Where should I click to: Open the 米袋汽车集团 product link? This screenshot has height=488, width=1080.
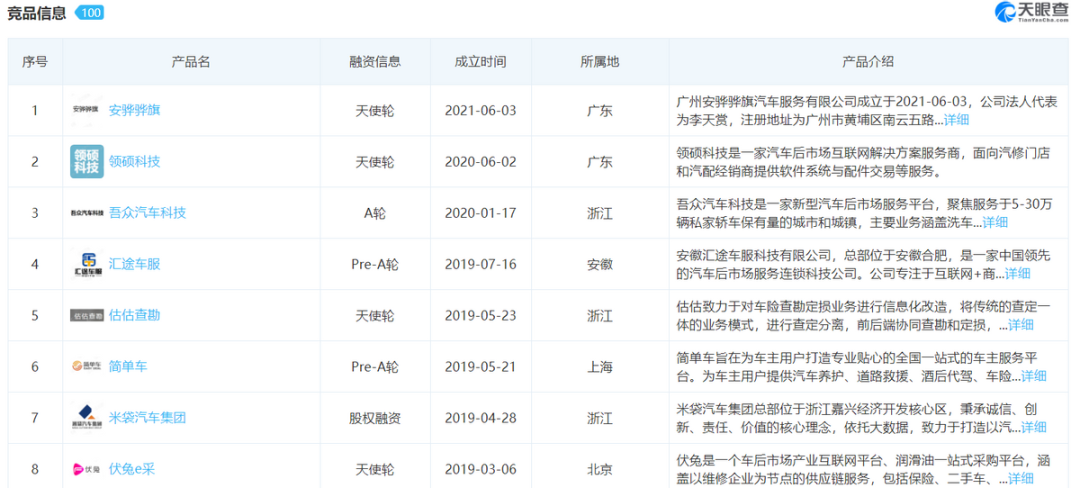[x=147, y=417]
